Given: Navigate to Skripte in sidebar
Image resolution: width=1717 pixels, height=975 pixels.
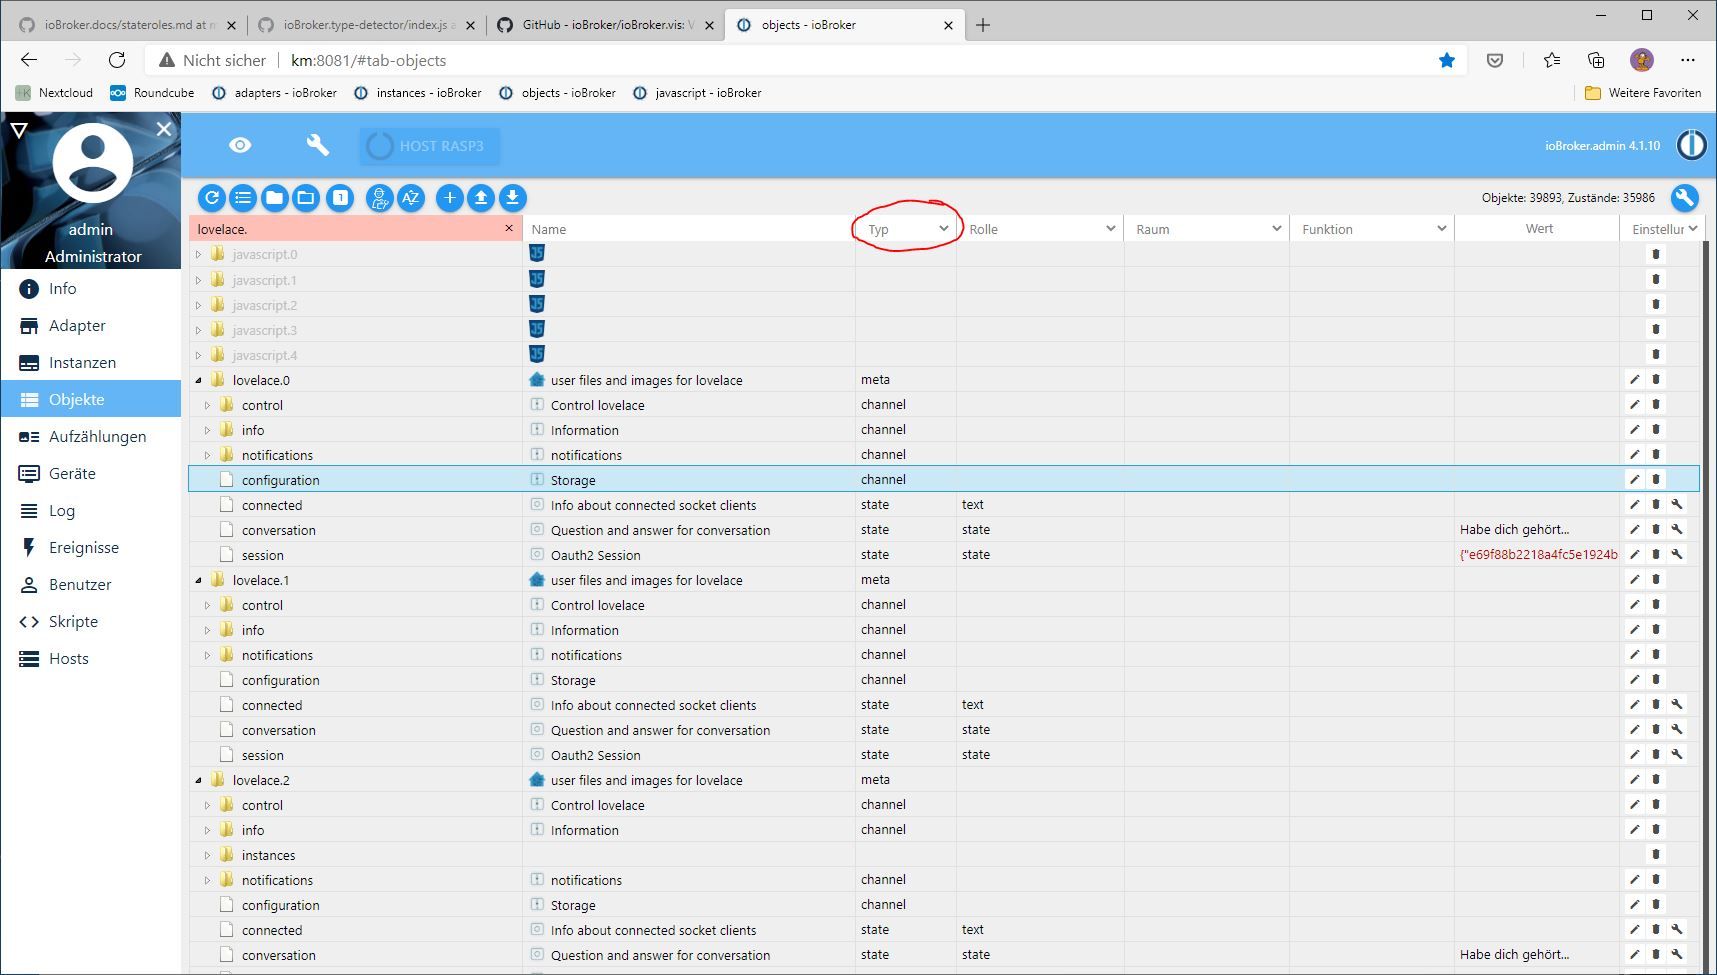Looking at the screenshot, I should (x=91, y=621).
